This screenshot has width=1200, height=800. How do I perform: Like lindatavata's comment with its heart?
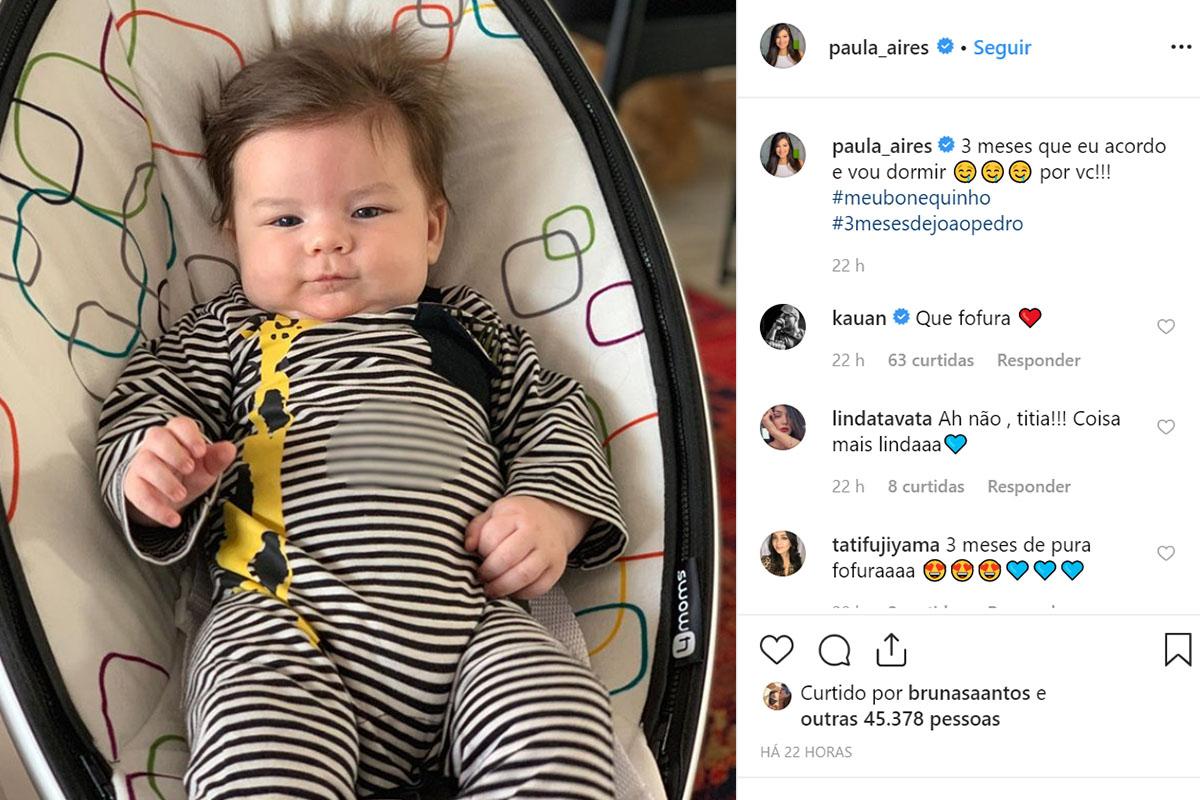1166,427
